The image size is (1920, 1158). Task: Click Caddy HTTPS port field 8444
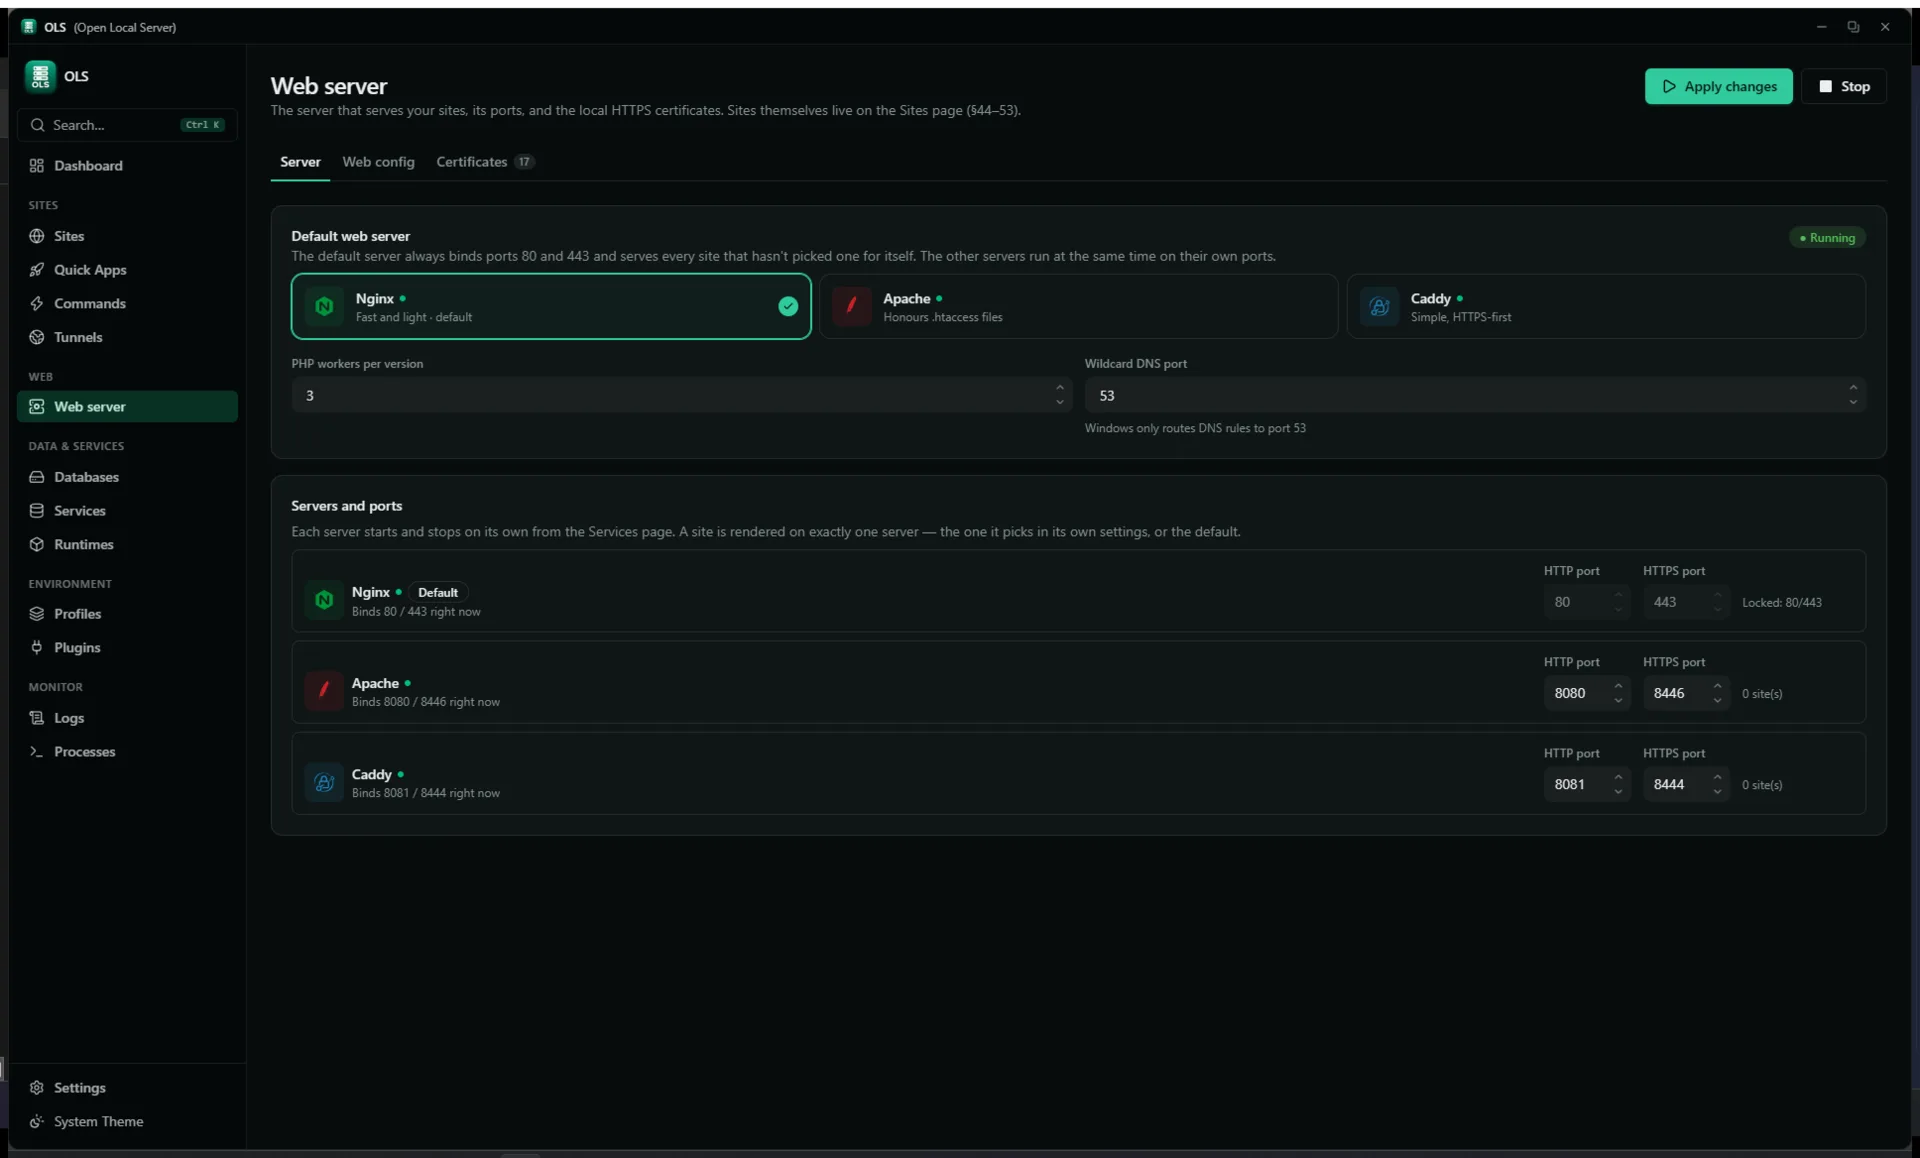point(1685,784)
